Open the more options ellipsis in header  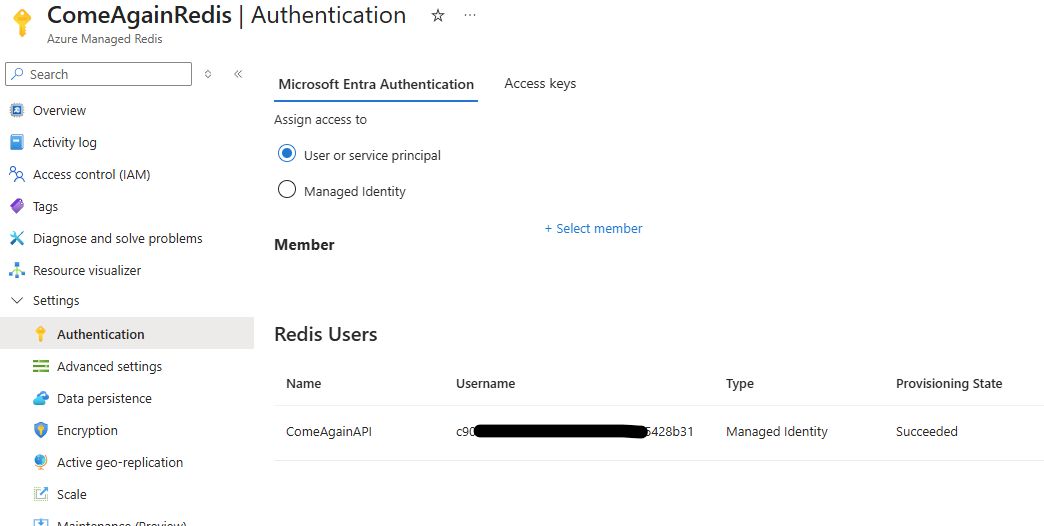click(470, 15)
